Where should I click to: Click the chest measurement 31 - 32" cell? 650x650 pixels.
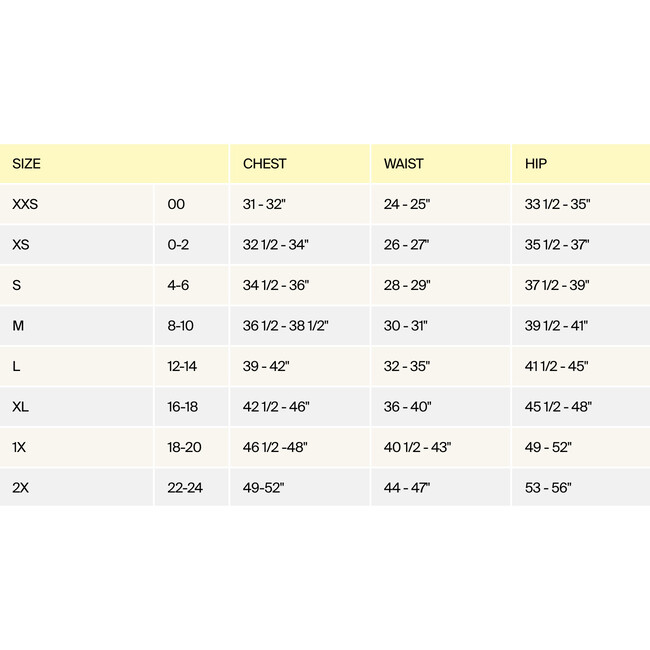click(265, 204)
